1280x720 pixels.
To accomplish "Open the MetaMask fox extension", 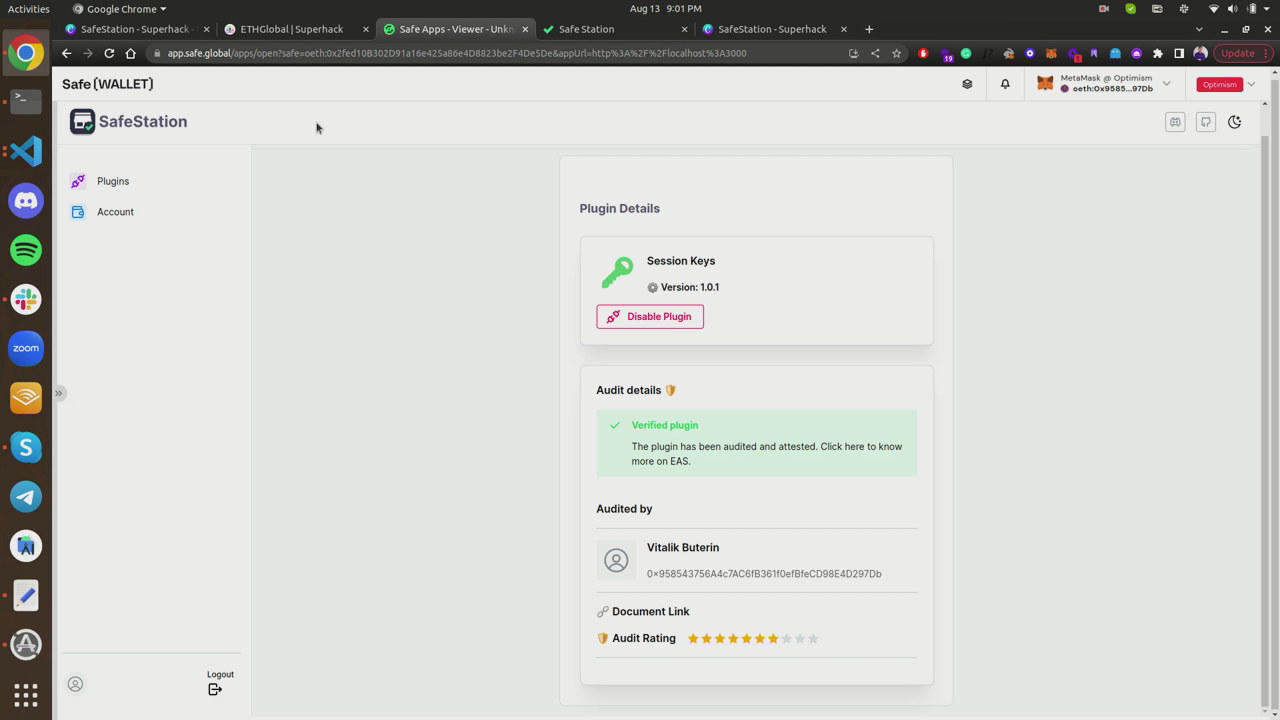I will click(1051, 53).
